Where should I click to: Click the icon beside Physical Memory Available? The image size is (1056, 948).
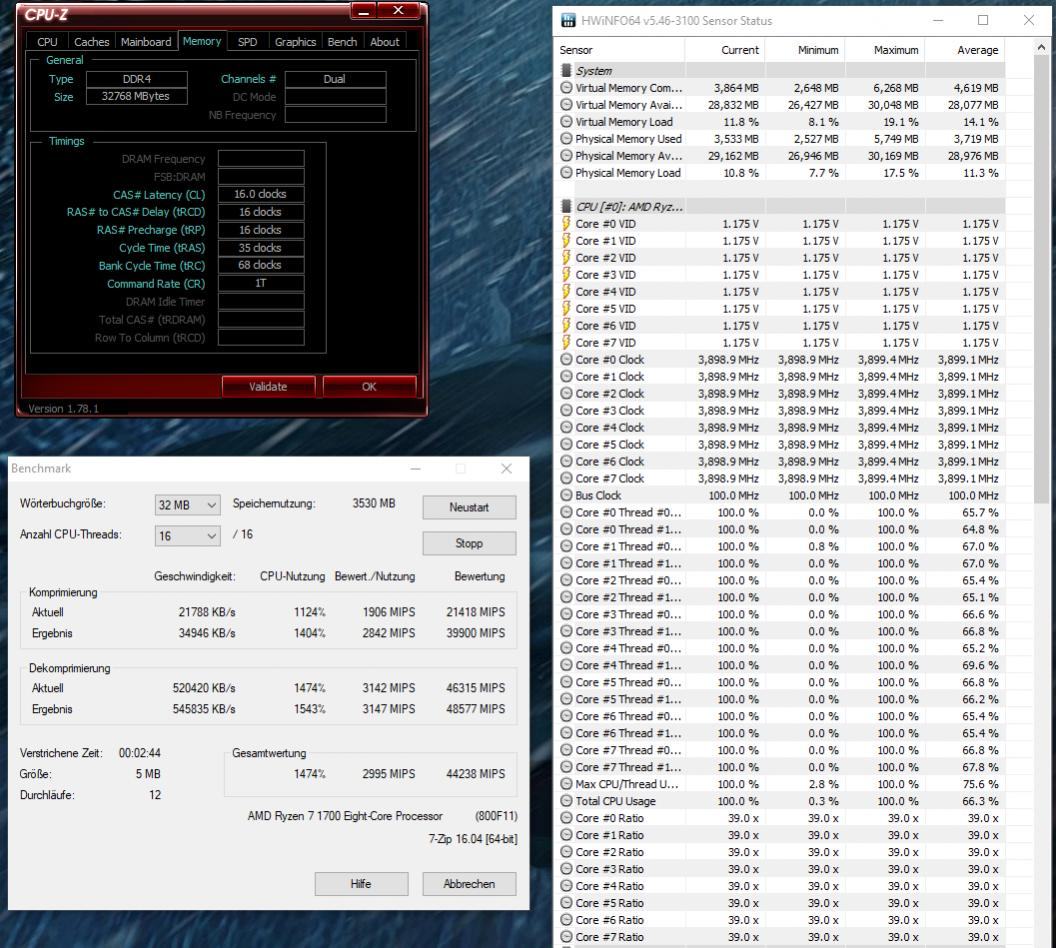coord(566,156)
